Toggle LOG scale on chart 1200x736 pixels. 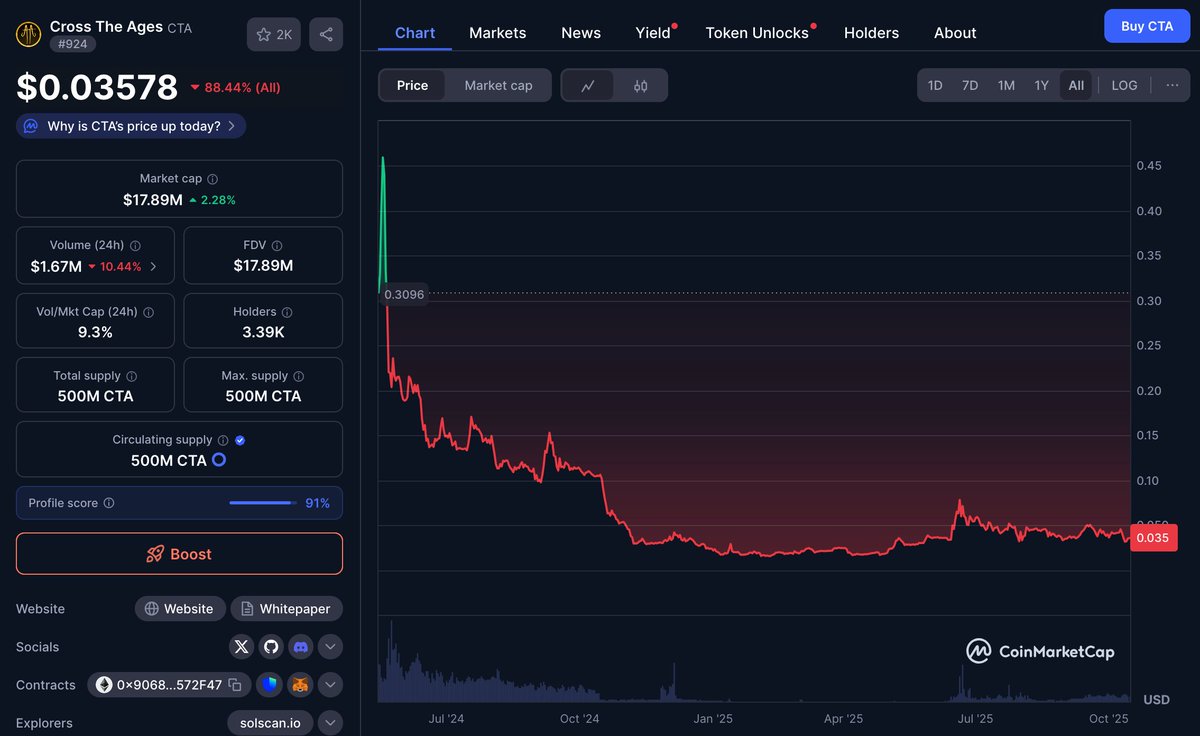point(1124,85)
